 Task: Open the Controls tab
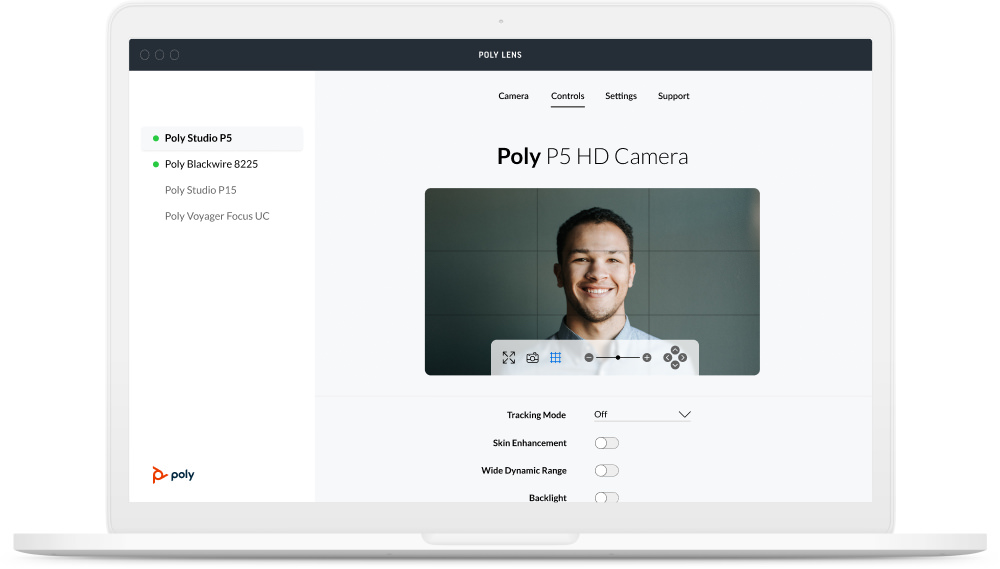[568, 96]
